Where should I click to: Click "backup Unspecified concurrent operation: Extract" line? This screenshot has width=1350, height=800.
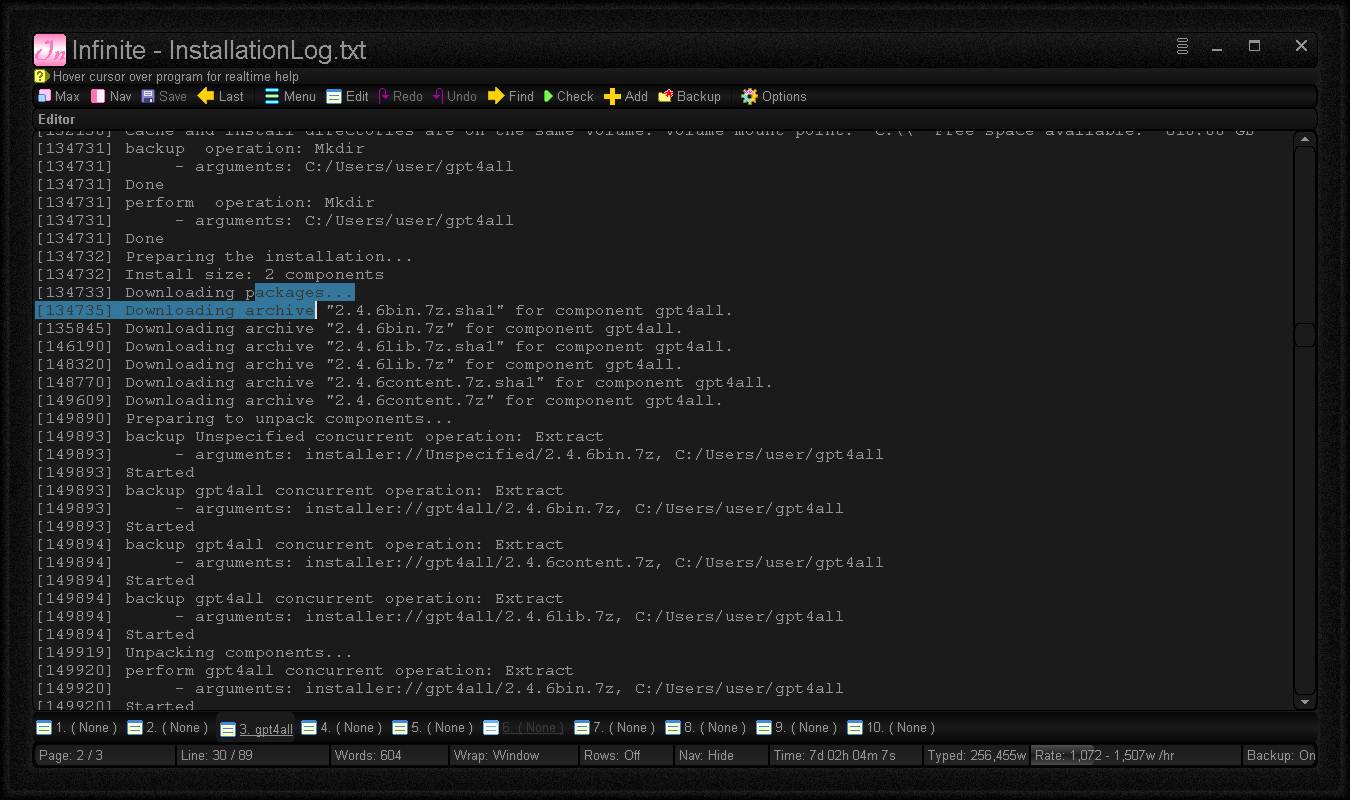pyautogui.click(x=320, y=436)
